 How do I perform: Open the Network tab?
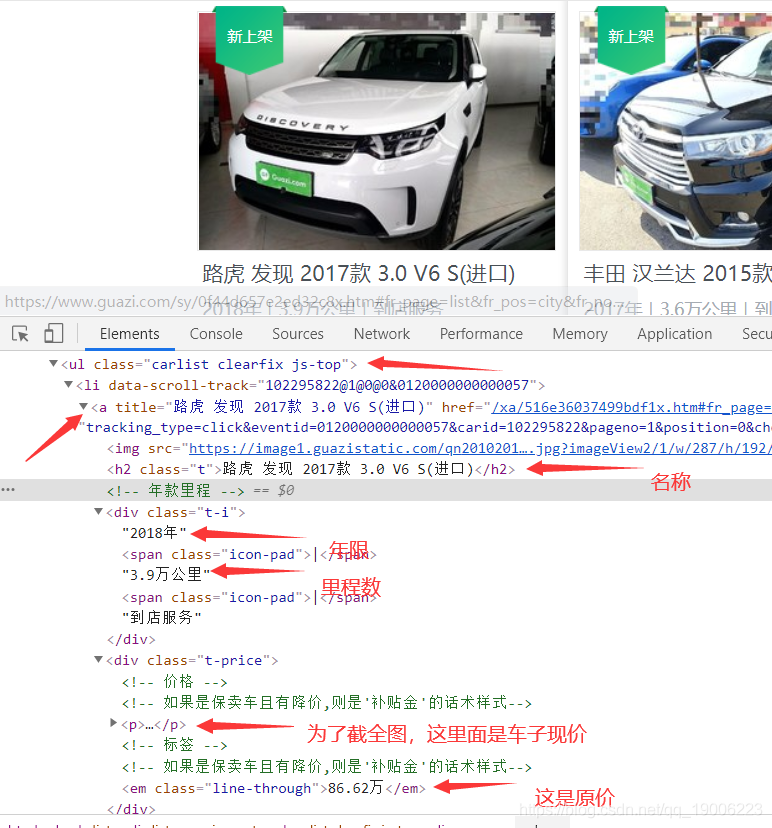[x=382, y=334]
